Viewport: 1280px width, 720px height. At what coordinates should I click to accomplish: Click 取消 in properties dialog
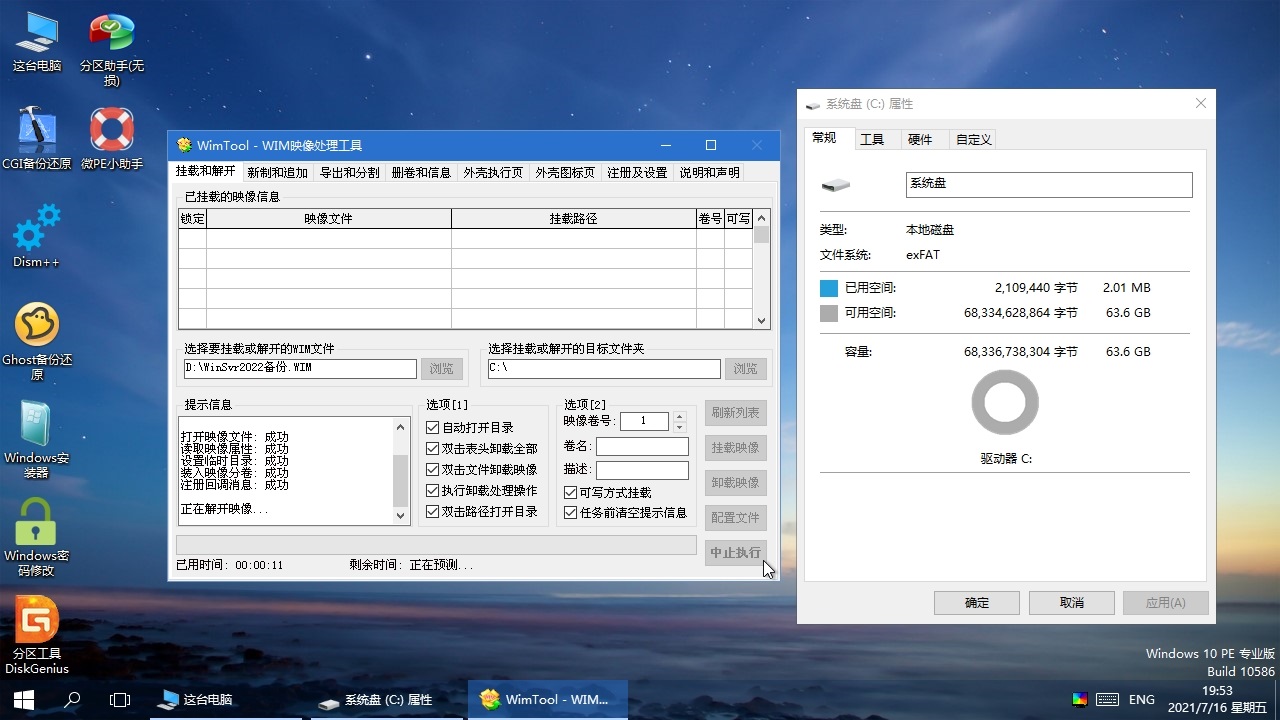pyautogui.click(x=1071, y=602)
